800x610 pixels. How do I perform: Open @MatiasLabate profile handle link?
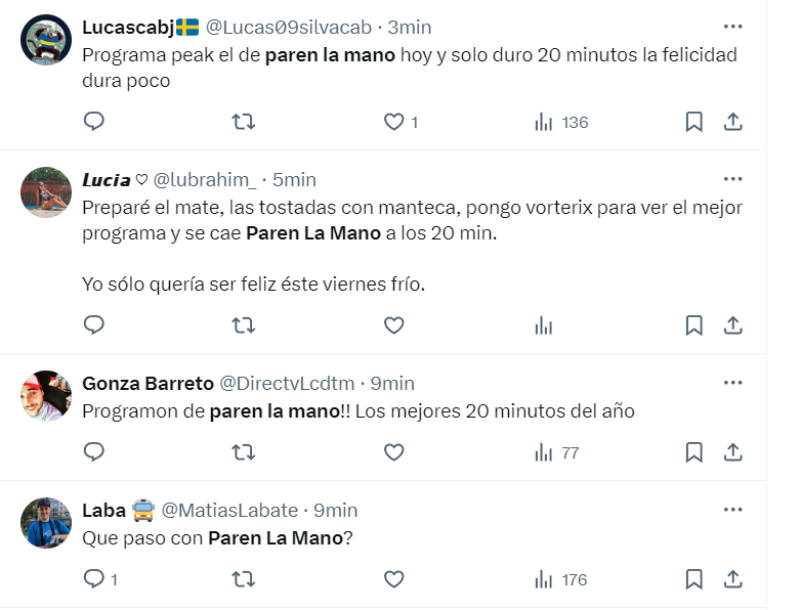click(x=231, y=510)
